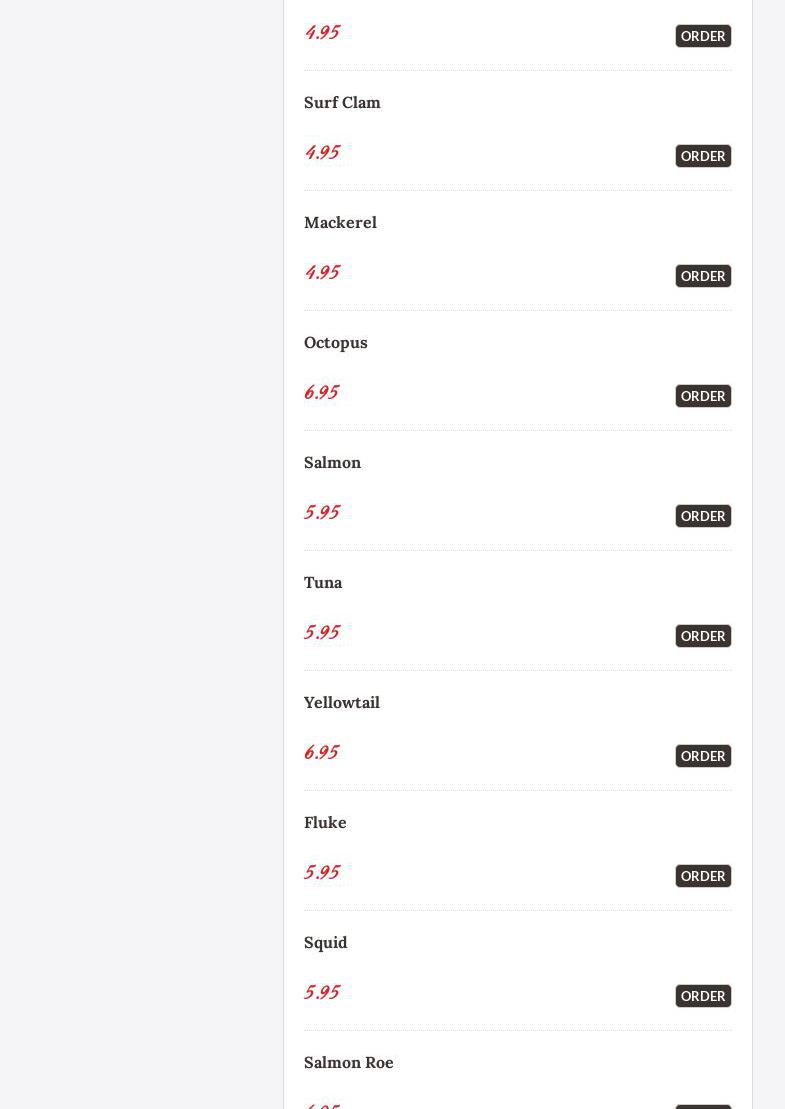Screen dimensions: 785x1109
Task: Click ORDER button for Mackerel
Action: [703, 276]
